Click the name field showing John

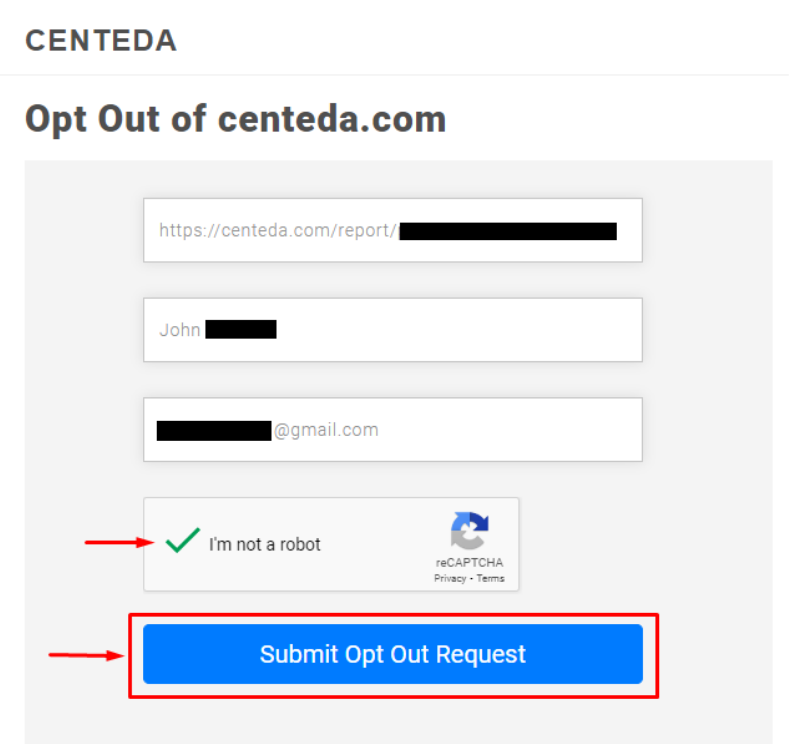(x=393, y=330)
